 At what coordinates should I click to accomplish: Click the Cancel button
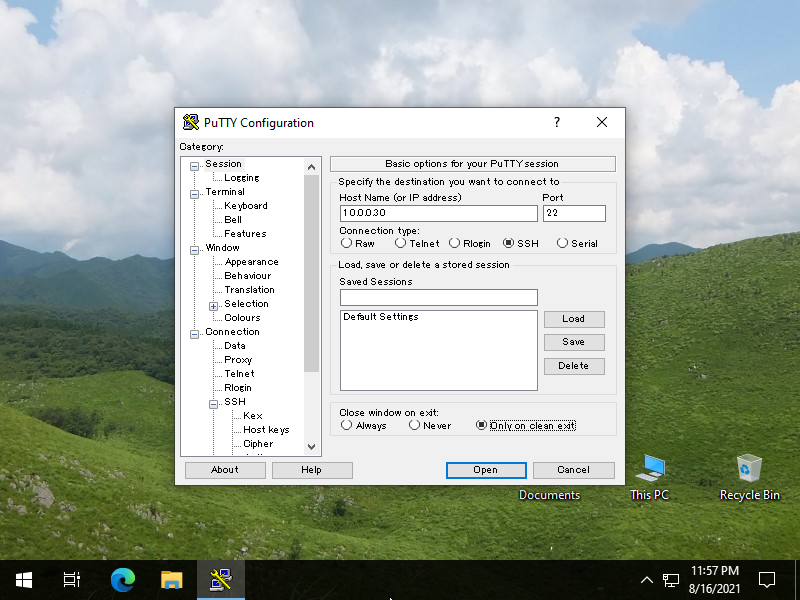click(573, 470)
